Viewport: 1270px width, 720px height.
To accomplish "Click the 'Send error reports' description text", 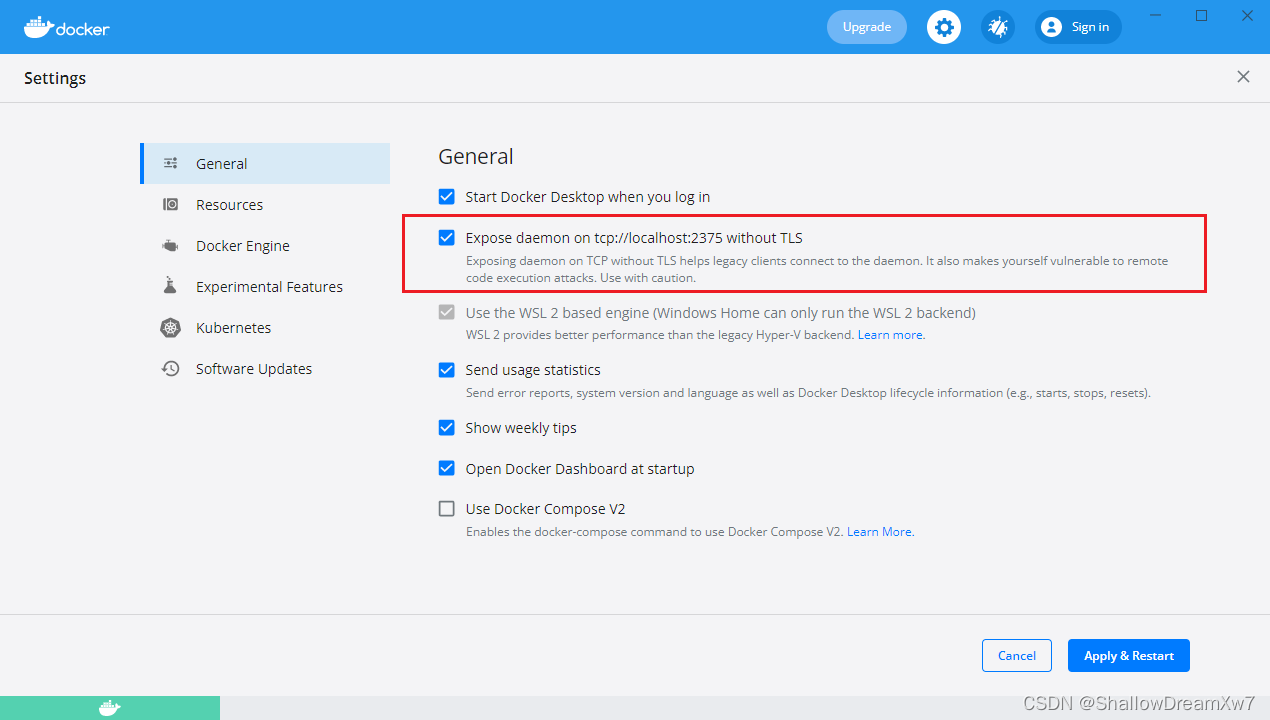I will [808, 393].
